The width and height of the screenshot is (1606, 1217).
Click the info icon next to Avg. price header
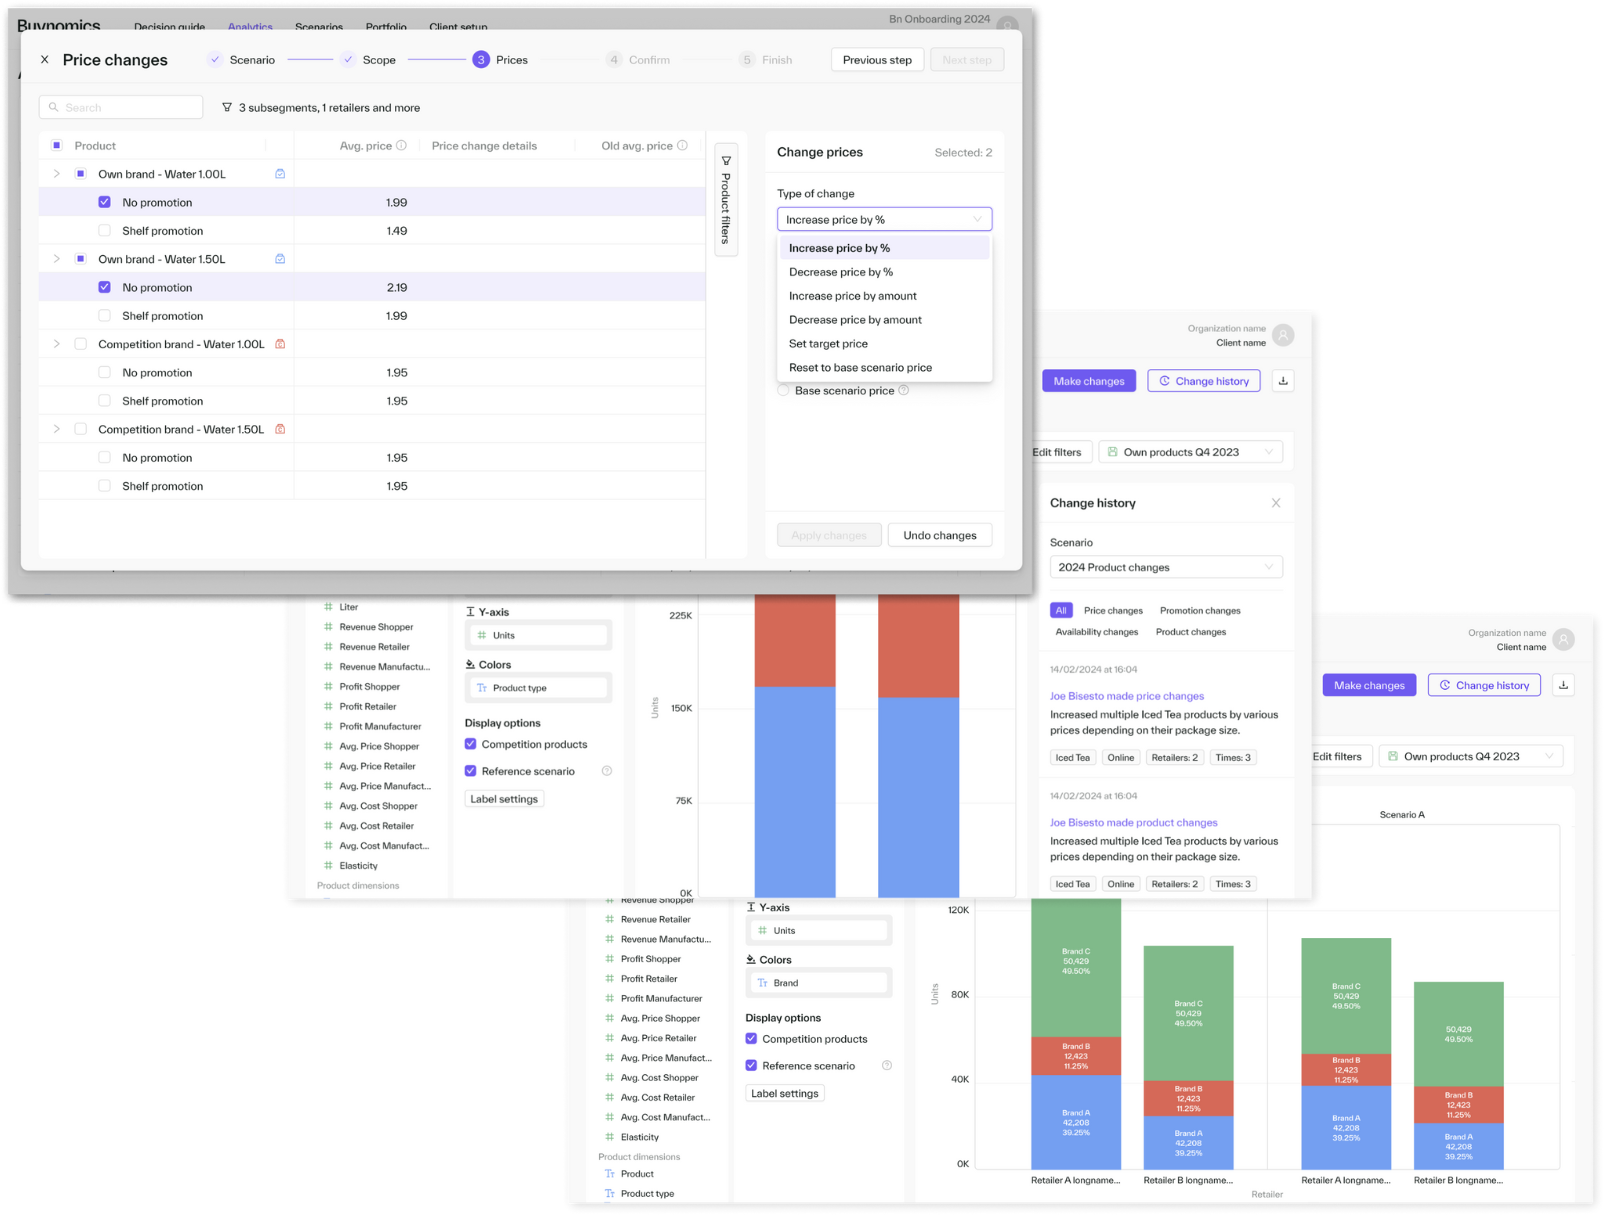(402, 145)
